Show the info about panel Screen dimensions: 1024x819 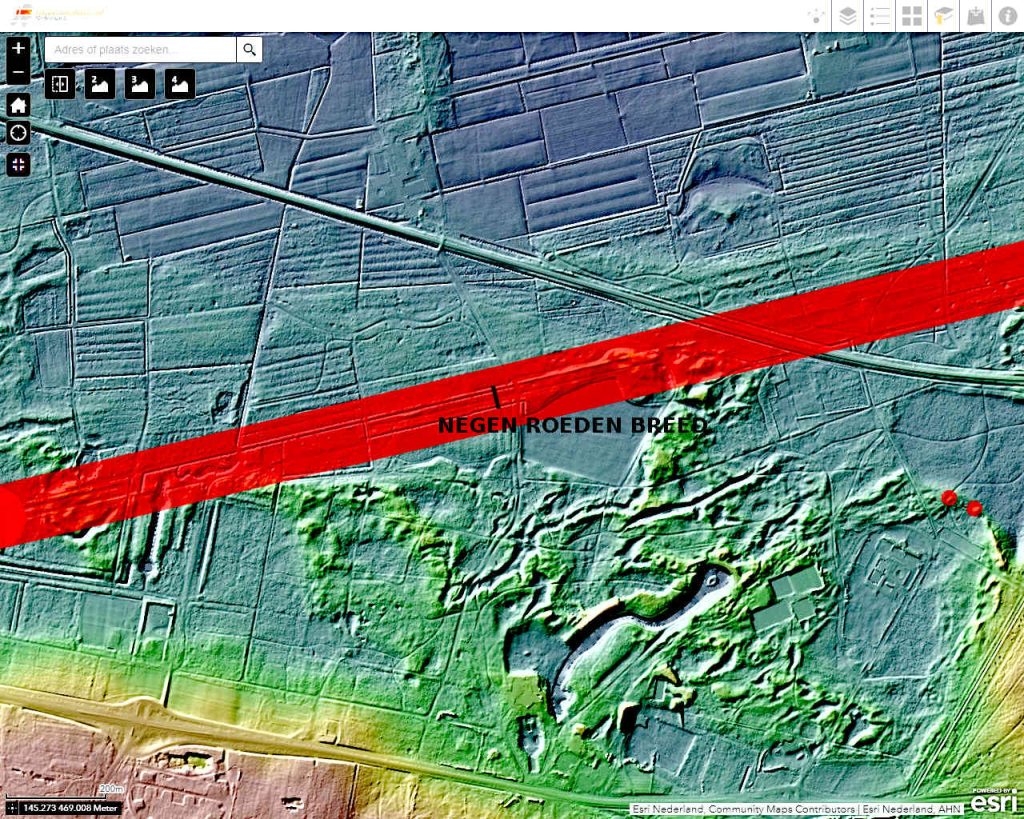(x=1007, y=16)
